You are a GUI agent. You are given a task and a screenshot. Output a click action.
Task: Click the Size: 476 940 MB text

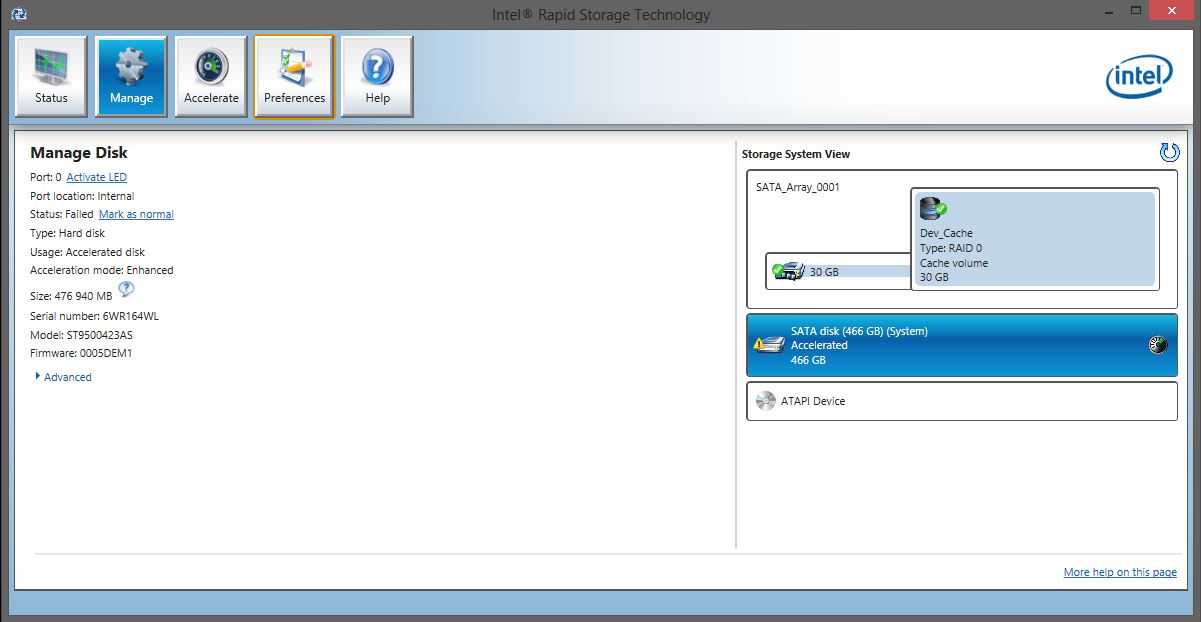(71, 296)
